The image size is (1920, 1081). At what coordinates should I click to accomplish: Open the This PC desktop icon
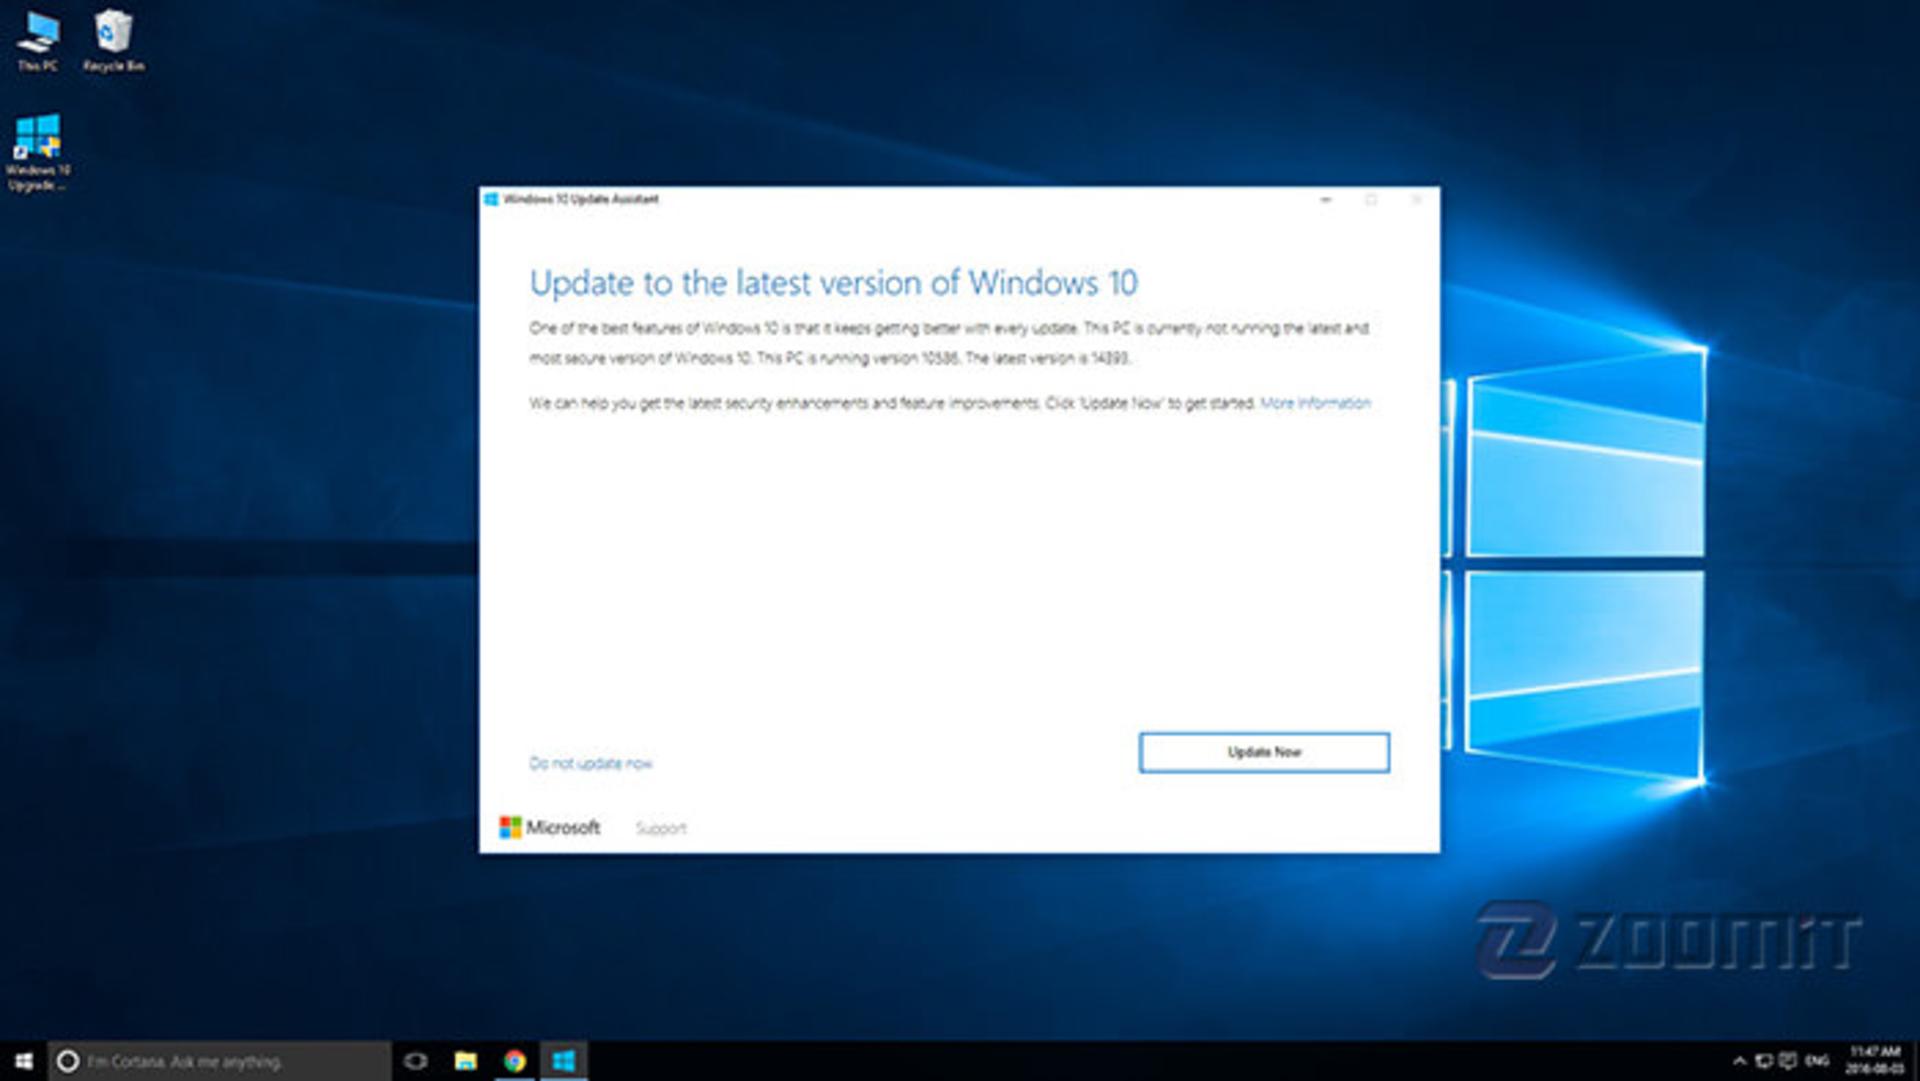point(38,40)
